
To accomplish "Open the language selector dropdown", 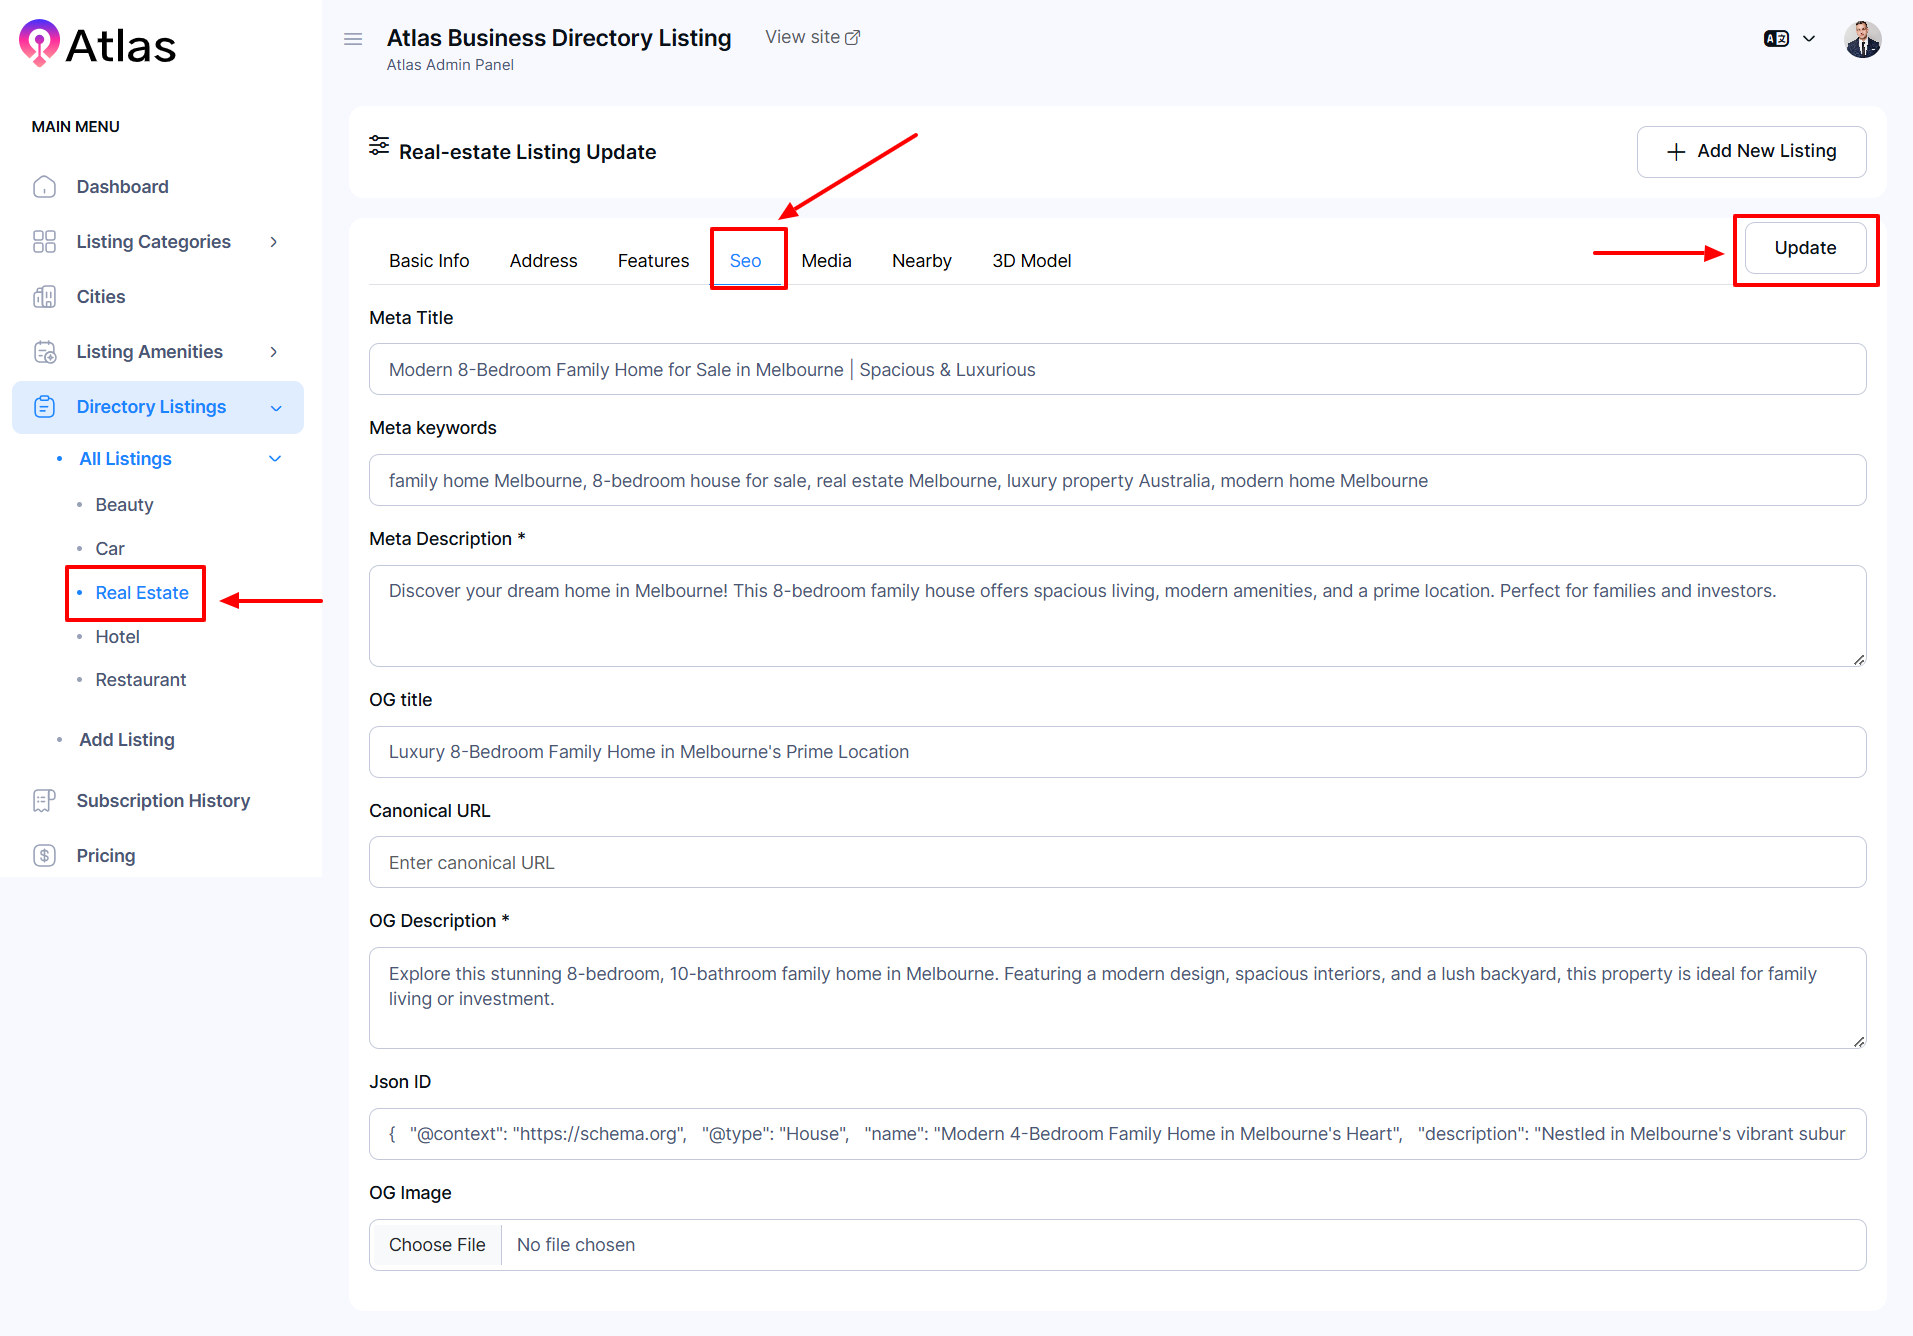I will [1789, 39].
